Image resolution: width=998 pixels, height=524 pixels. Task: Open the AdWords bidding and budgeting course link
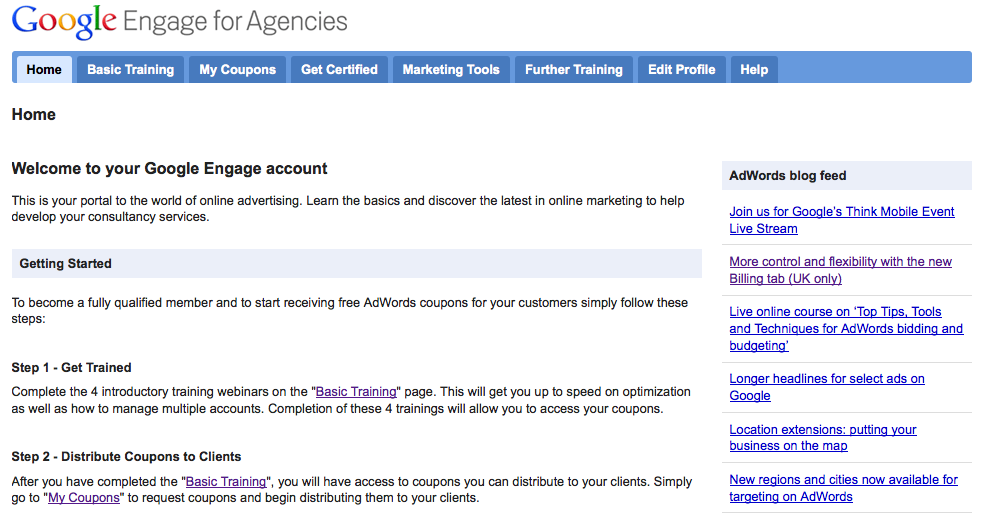pyautogui.click(x=845, y=328)
